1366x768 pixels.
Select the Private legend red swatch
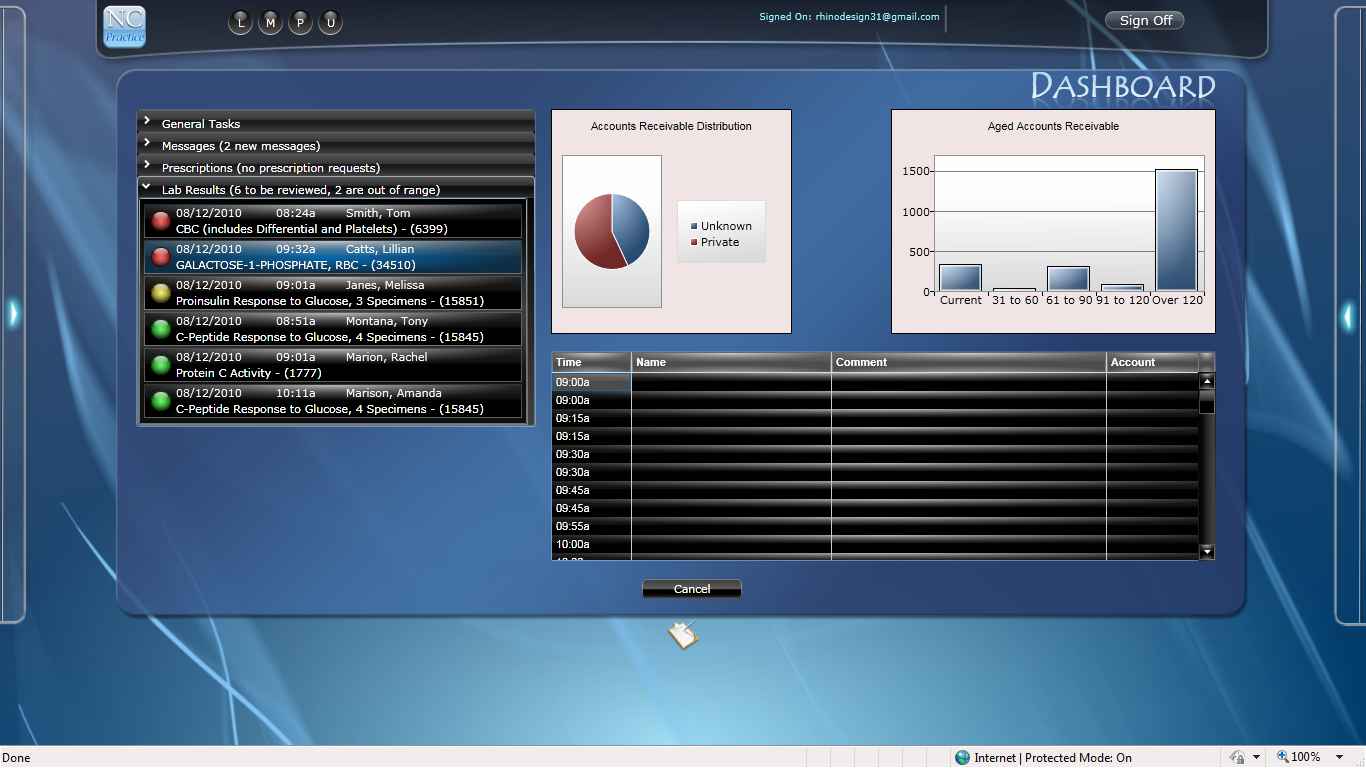click(694, 242)
